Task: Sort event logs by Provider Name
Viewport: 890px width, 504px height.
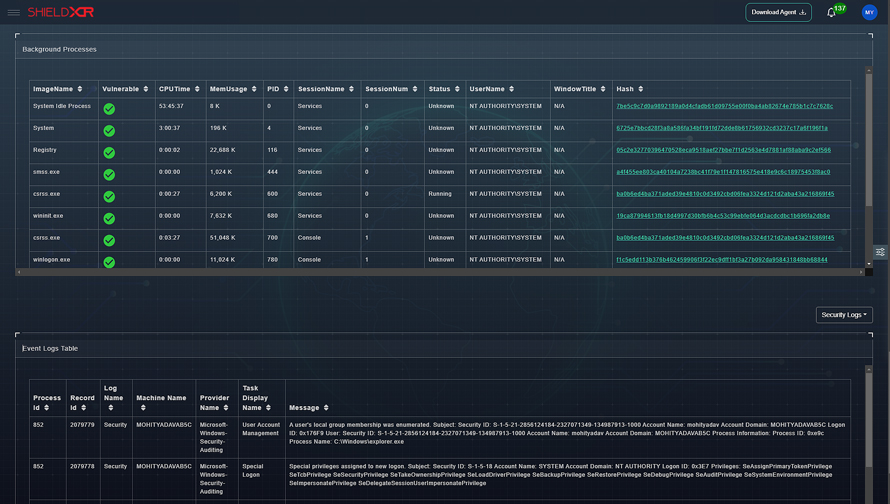Action: point(226,408)
